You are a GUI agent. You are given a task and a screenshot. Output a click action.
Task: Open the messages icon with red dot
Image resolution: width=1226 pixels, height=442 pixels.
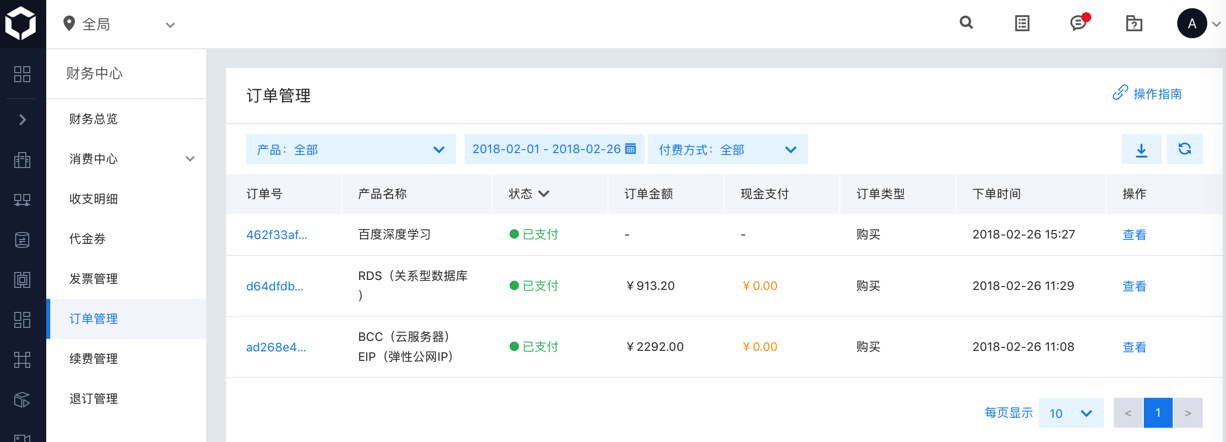1078,23
